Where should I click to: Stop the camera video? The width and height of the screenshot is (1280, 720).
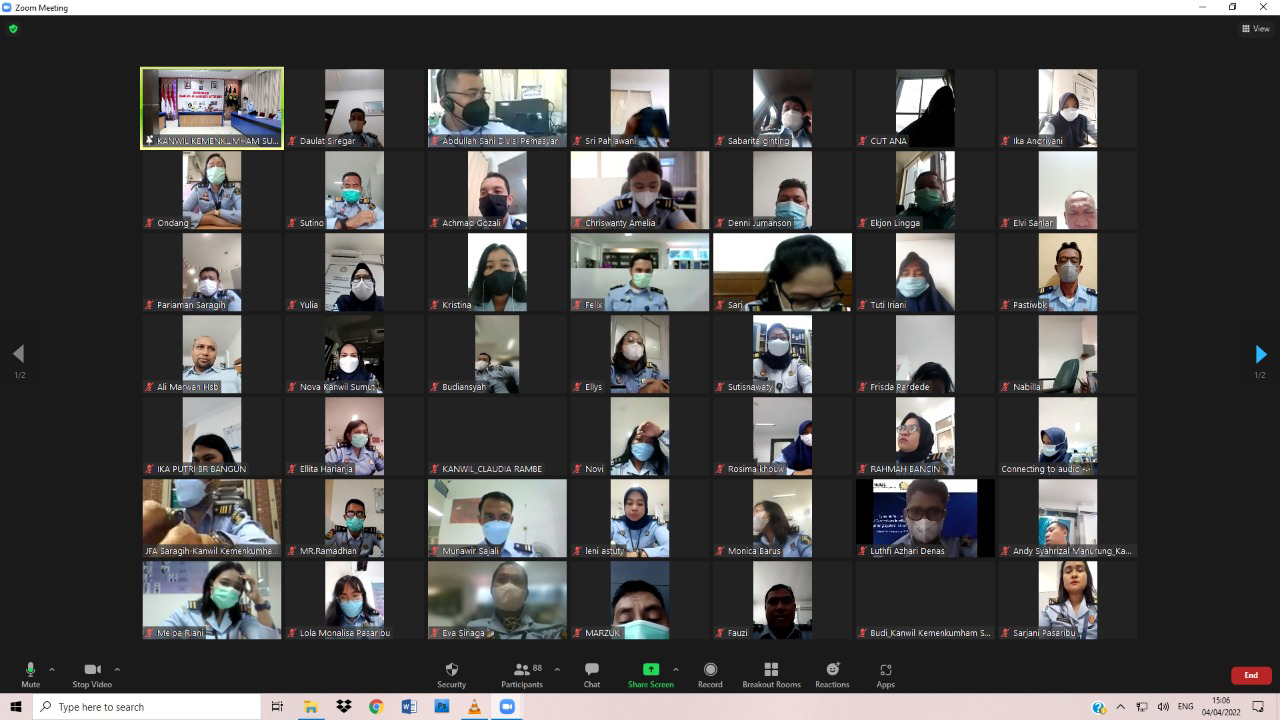92,674
